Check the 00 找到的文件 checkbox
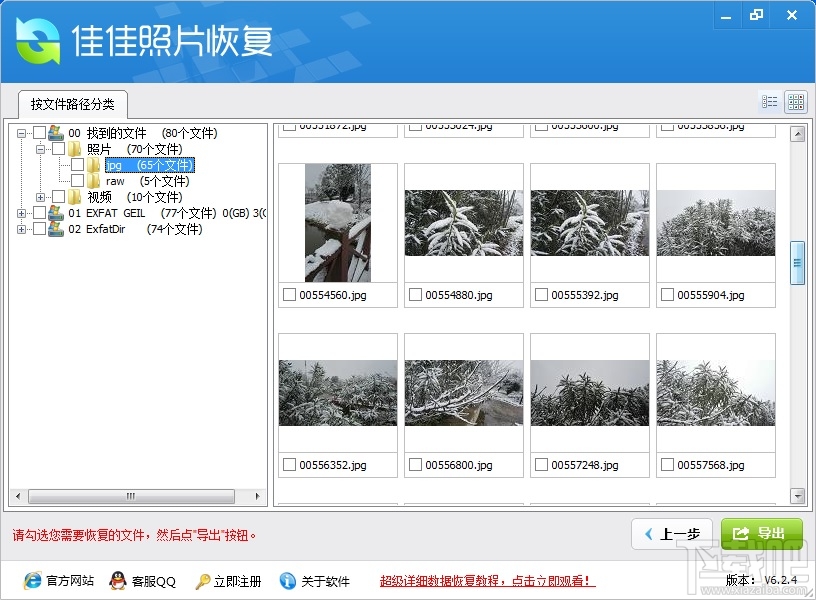This screenshot has height=600, width=816. (x=40, y=133)
